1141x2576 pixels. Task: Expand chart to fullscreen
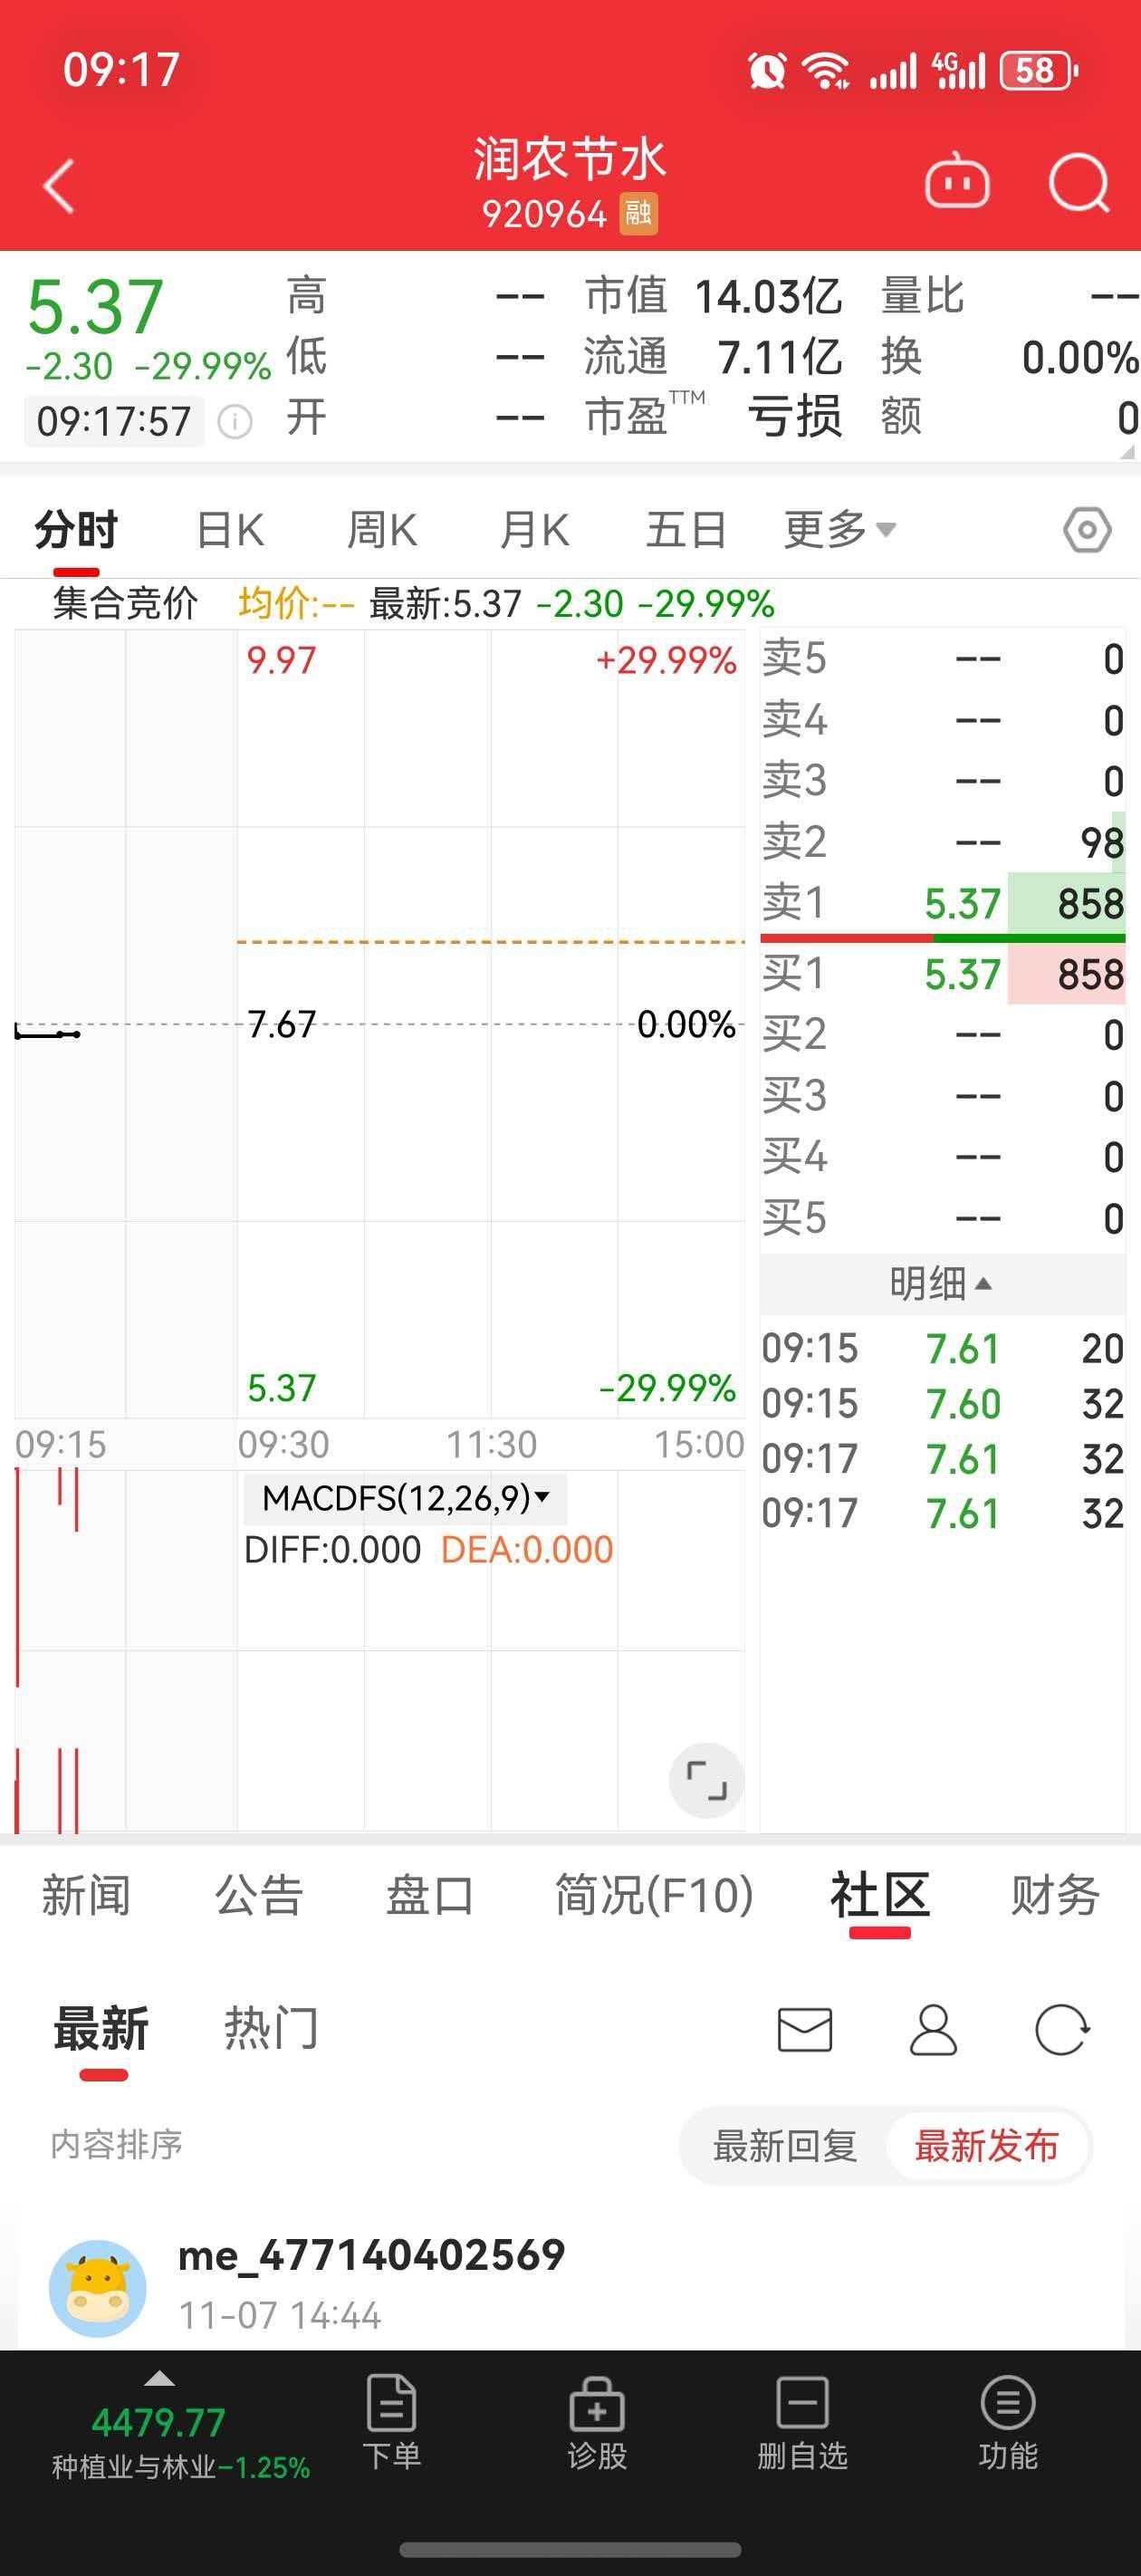[x=706, y=1781]
